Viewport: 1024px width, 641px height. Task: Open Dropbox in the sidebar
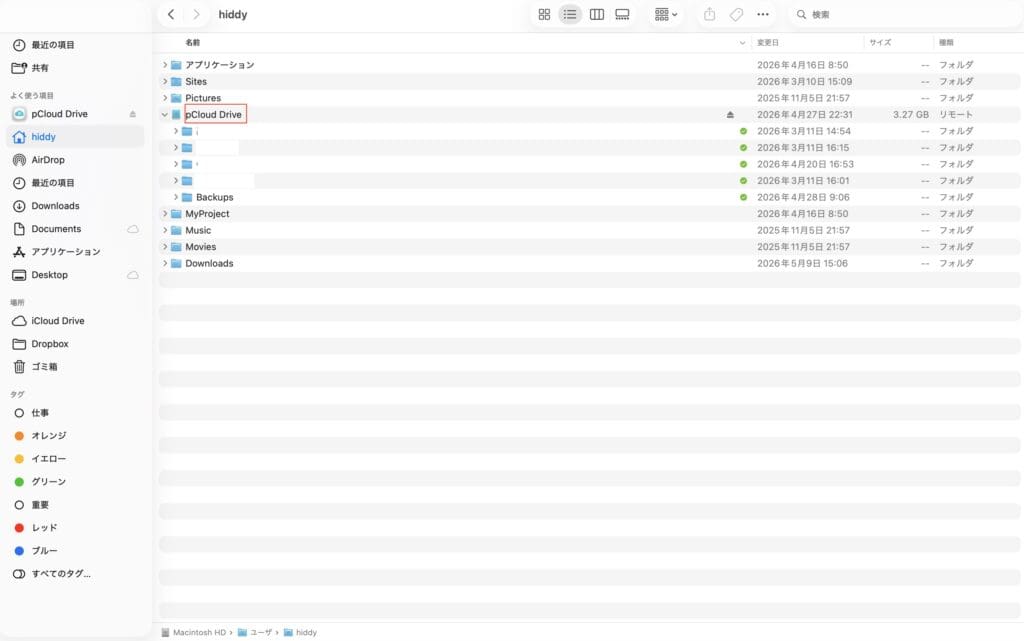point(50,344)
